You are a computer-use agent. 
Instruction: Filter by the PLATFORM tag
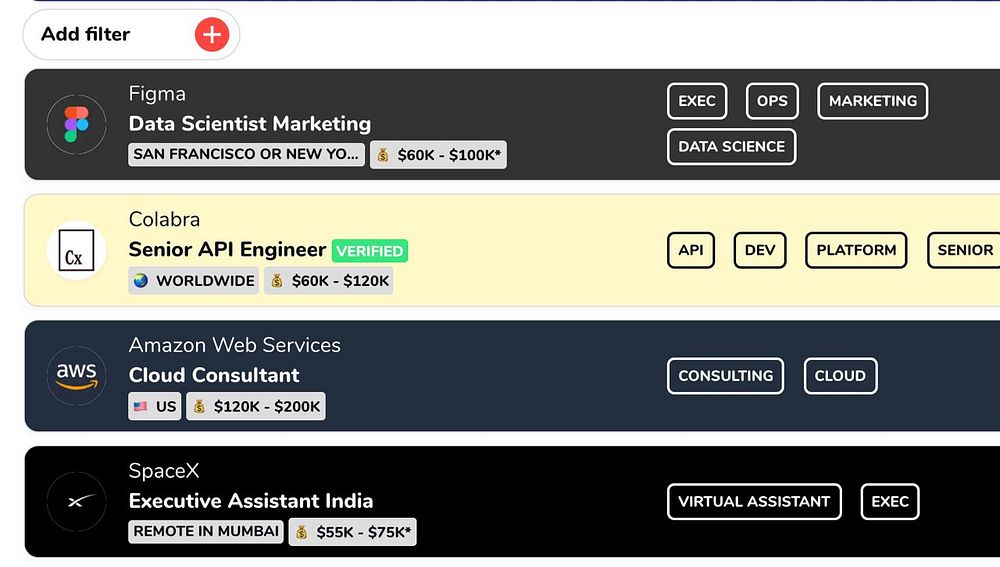pyautogui.click(x=856, y=250)
